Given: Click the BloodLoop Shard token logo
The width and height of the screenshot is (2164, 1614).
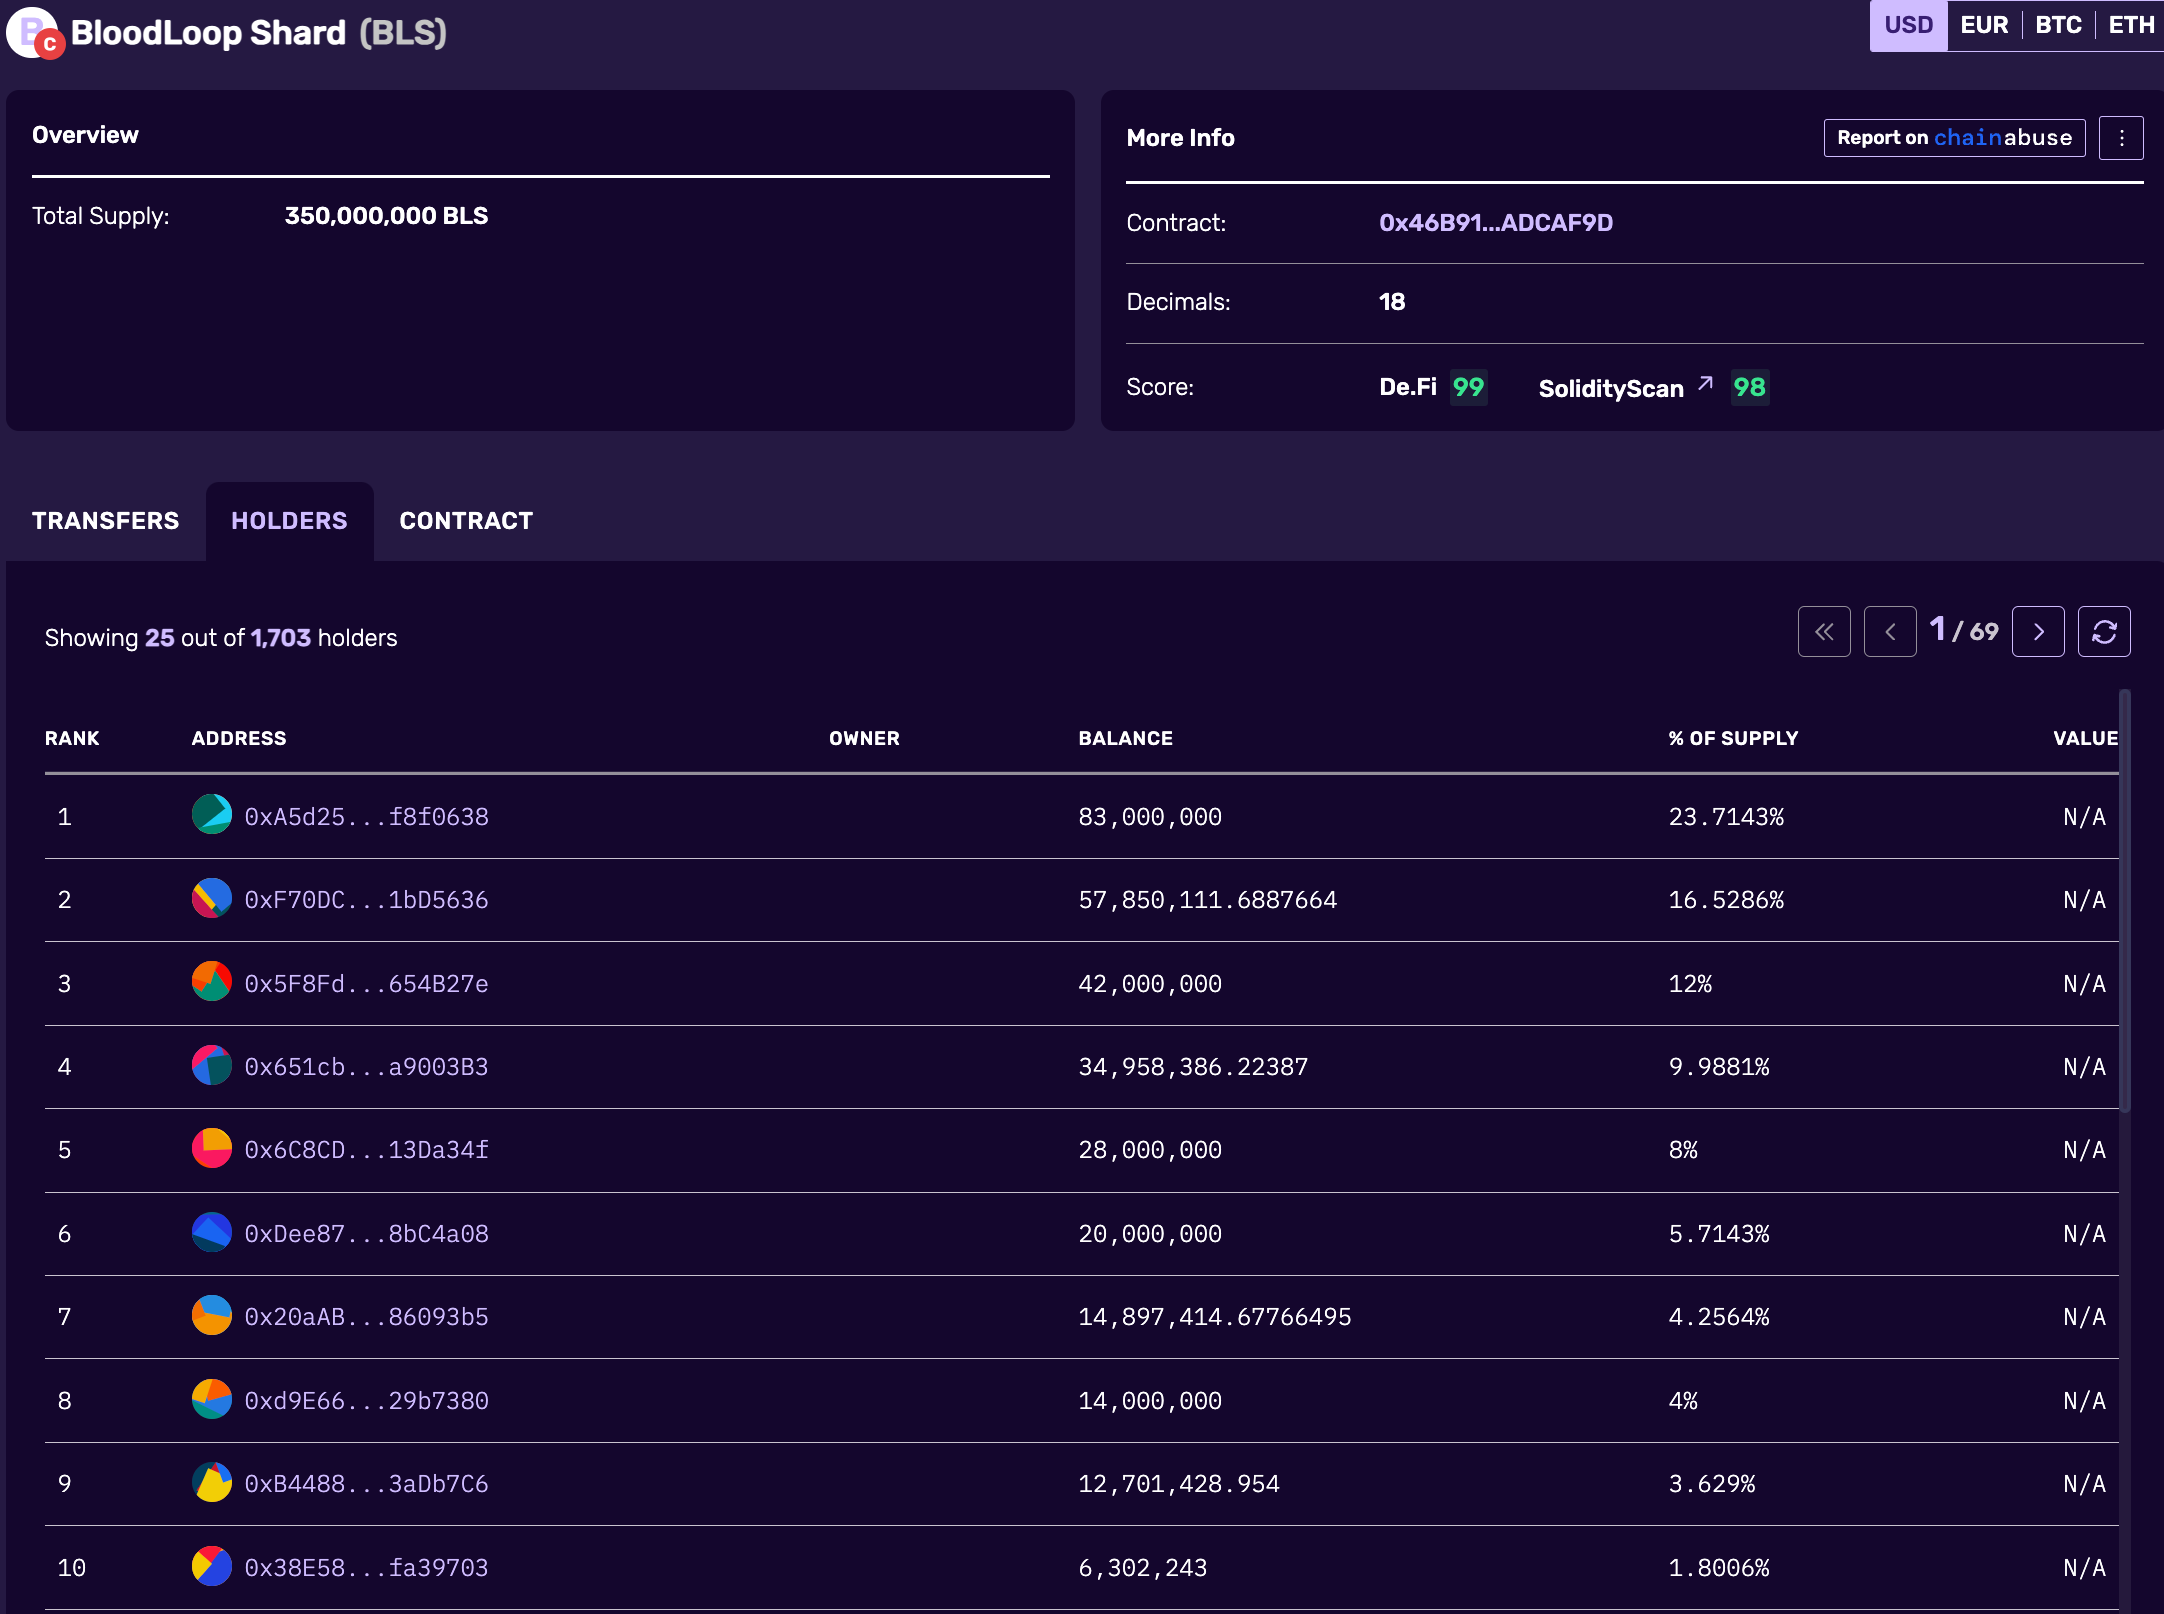Looking at the screenshot, I should [x=32, y=32].
